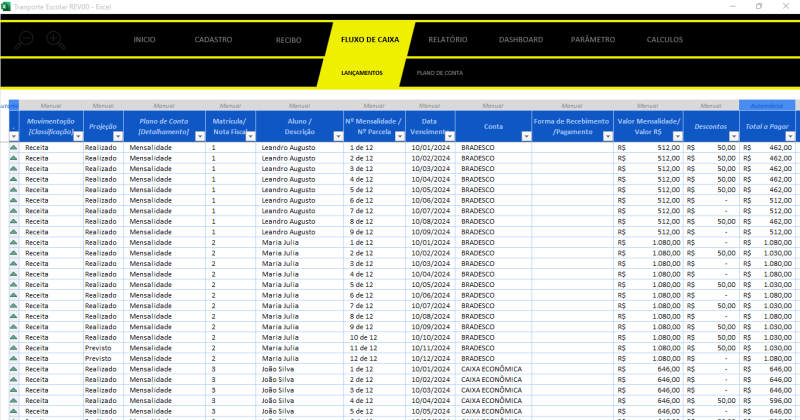The image size is (800, 420).
Task: Switch to the DASHBOARD tab
Action: click(x=521, y=40)
